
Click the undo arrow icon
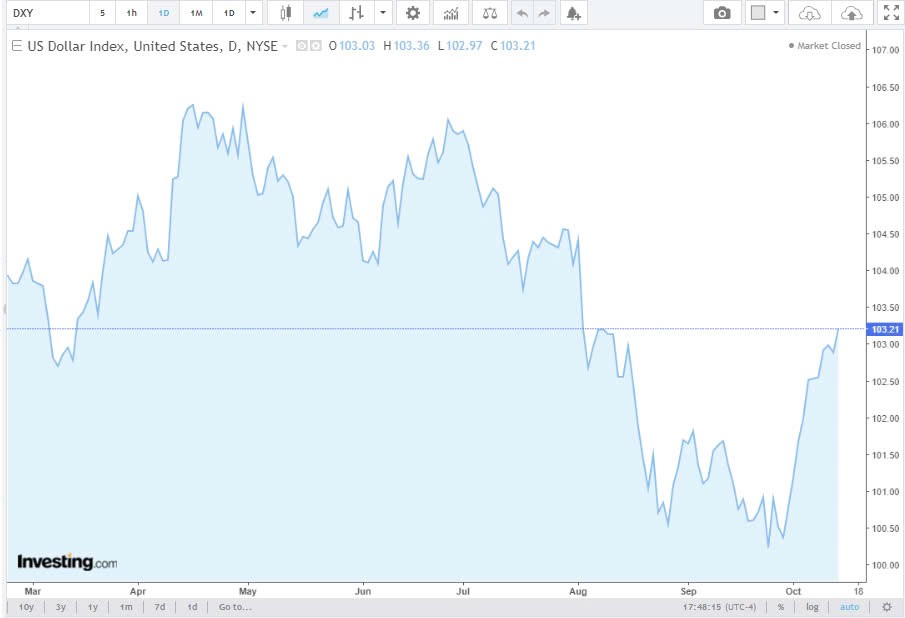[521, 13]
